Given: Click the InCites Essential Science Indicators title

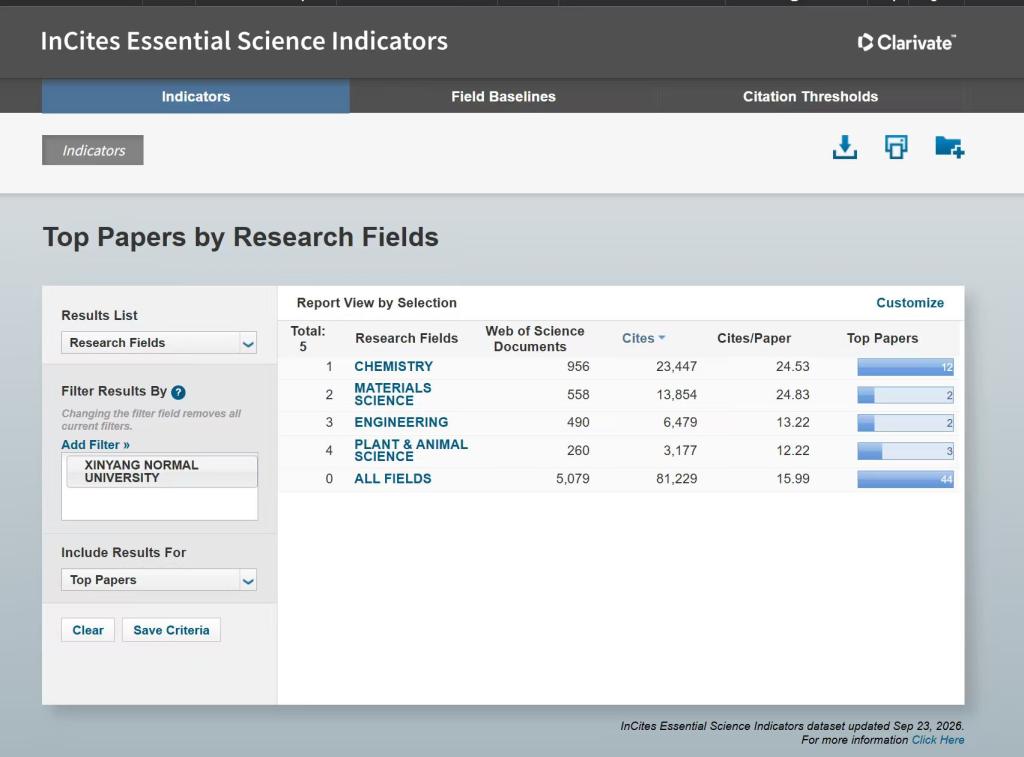Looking at the screenshot, I should [244, 41].
